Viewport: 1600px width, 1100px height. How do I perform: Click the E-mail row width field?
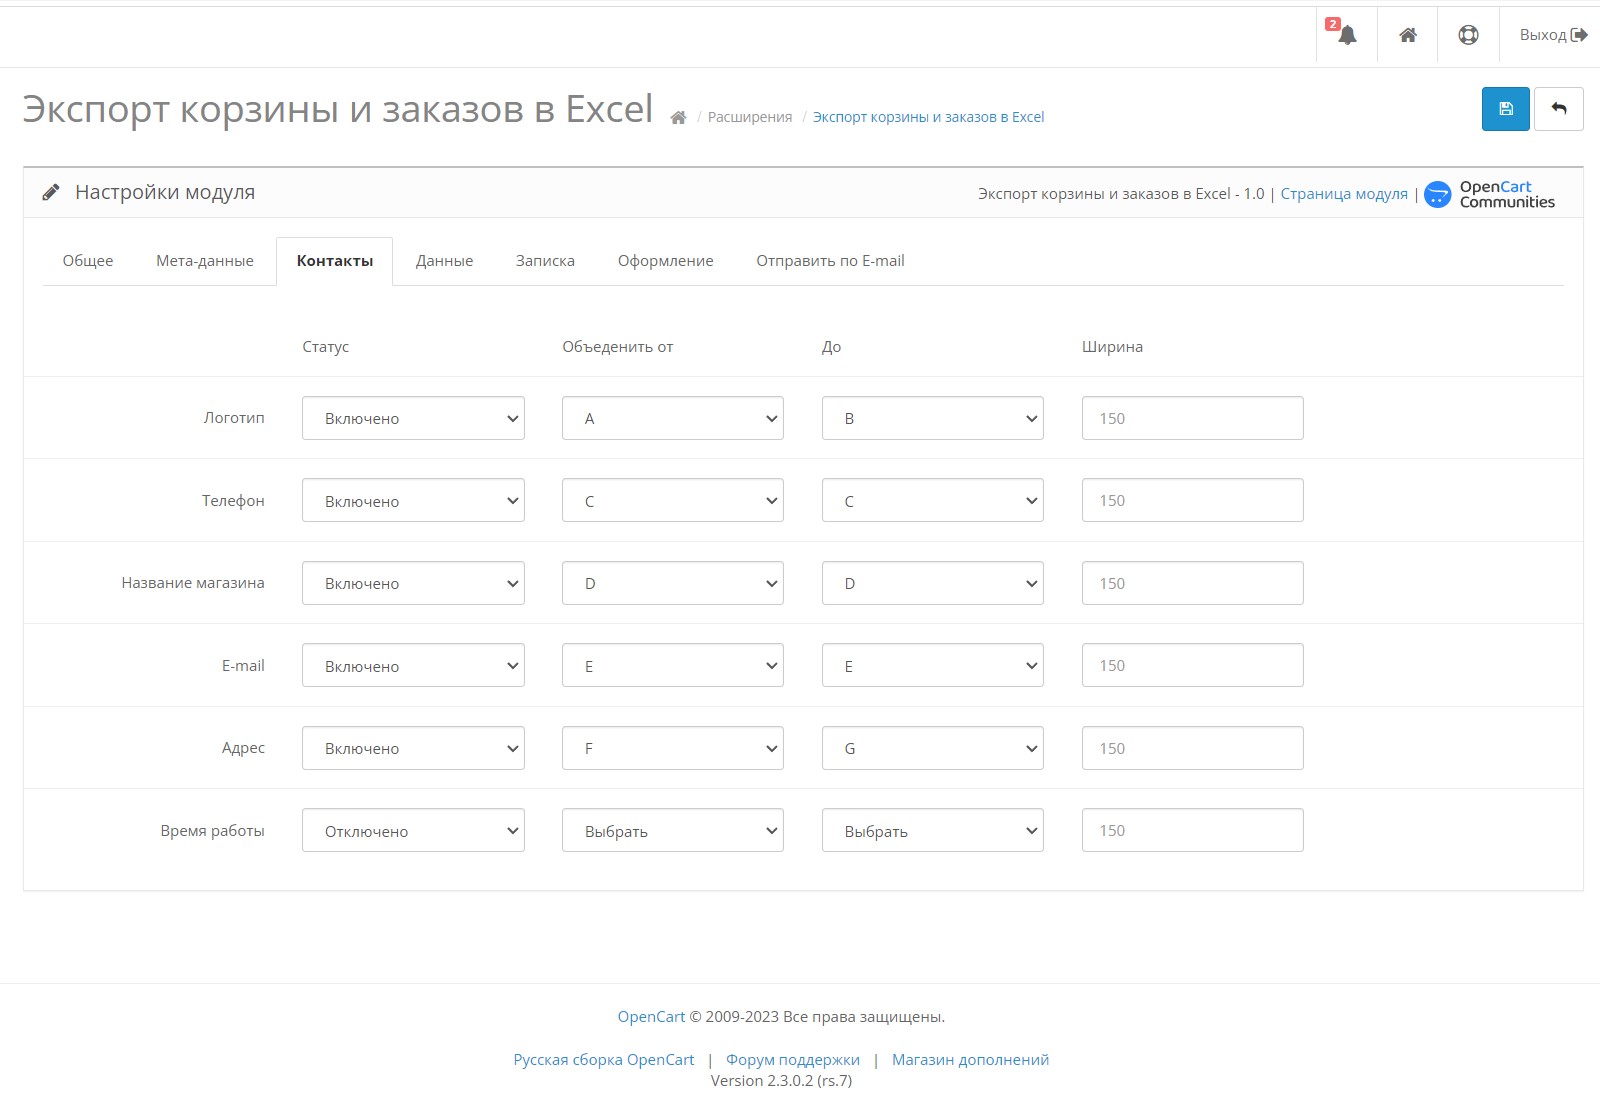(1193, 665)
